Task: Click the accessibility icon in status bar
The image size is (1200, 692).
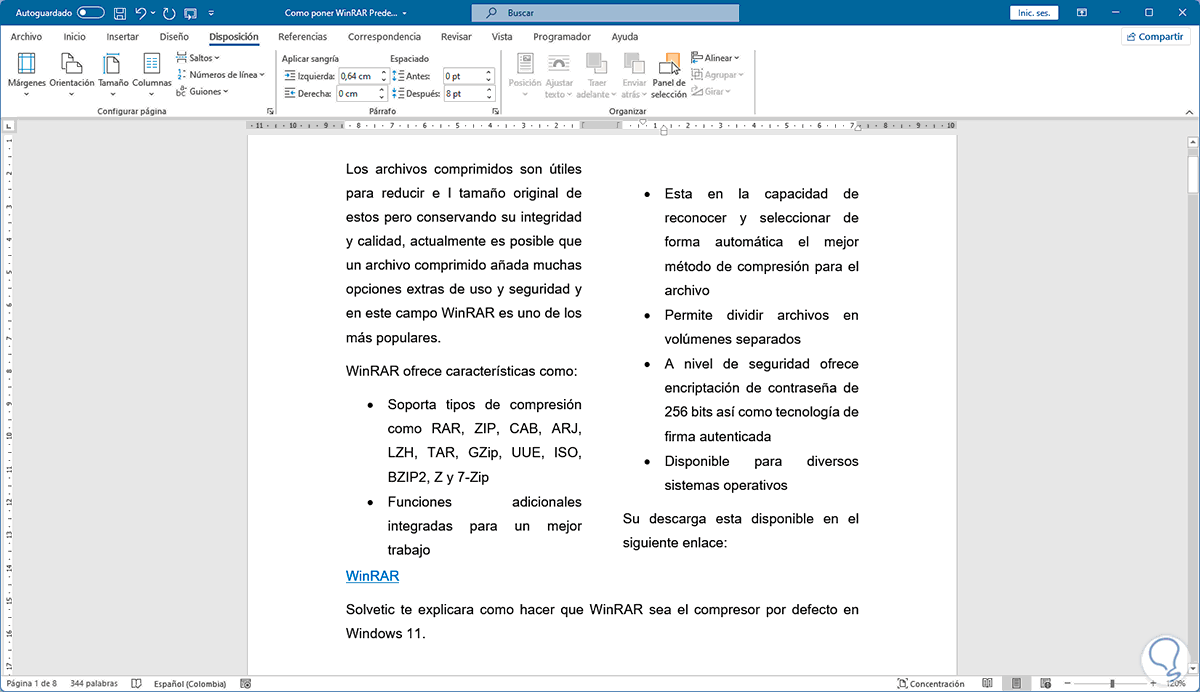Action: 246,684
